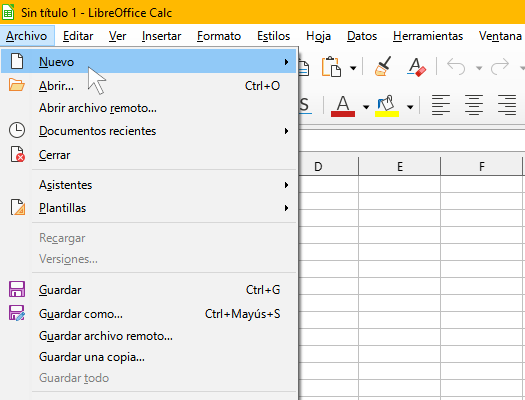Viewport: 525px width, 400px height.
Task: Select column header D
Action: (x=328, y=166)
